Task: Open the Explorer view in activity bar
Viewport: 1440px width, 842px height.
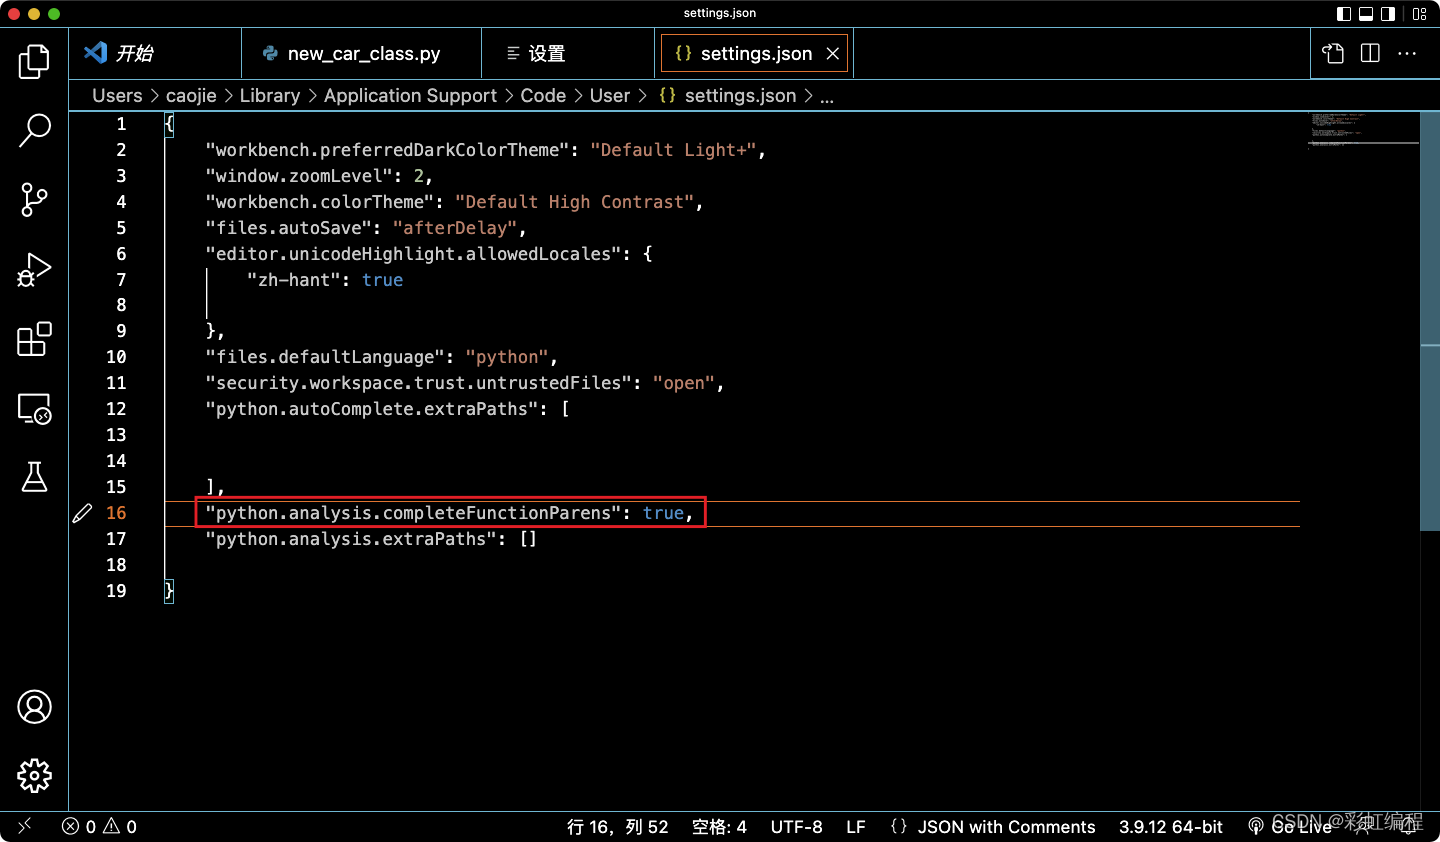Action: pyautogui.click(x=34, y=62)
